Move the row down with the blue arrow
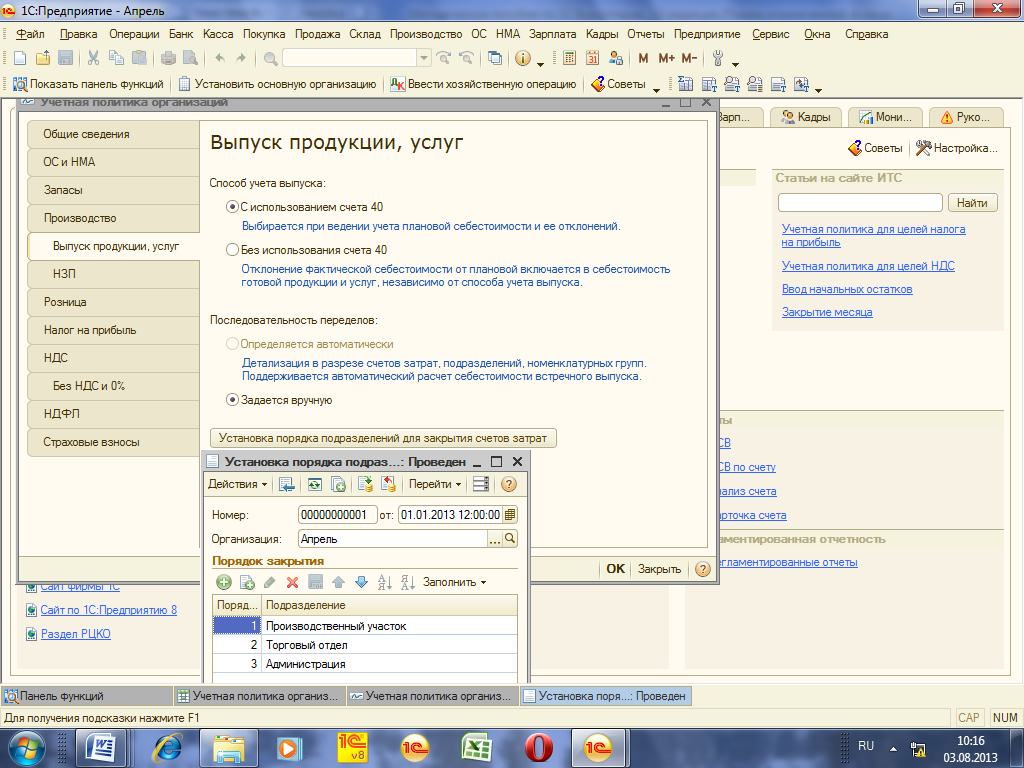This screenshot has width=1024, height=768. point(361,582)
